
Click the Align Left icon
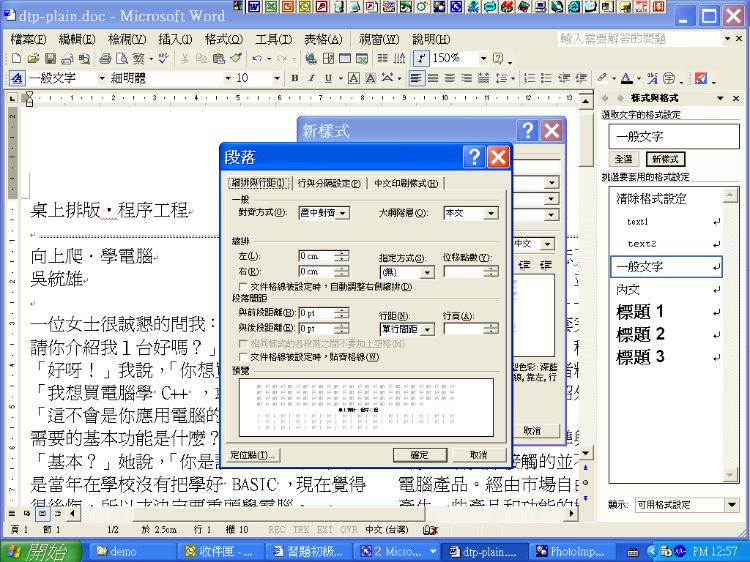click(416, 78)
